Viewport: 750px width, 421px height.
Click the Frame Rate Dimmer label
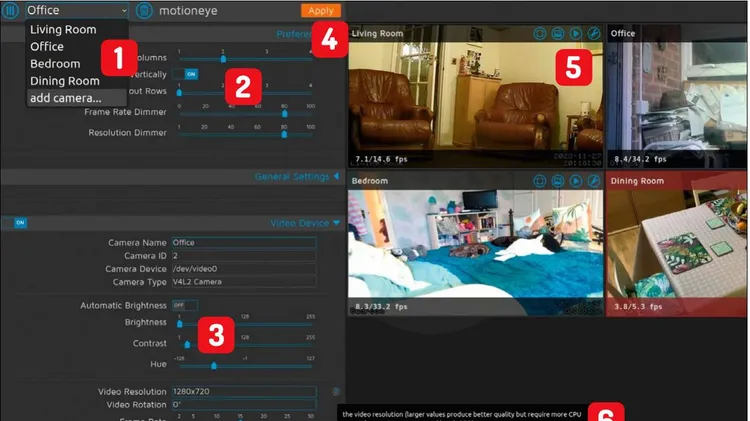[125, 112]
